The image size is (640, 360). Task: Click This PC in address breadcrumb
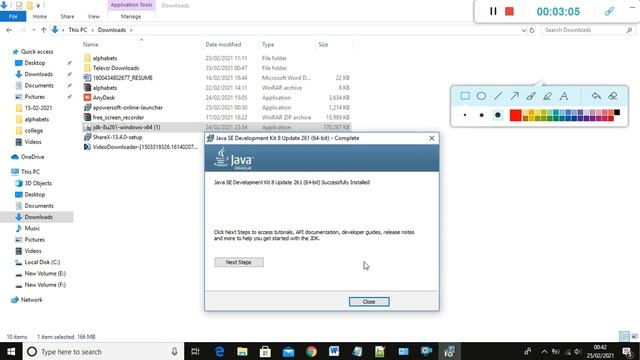tap(78, 30)
